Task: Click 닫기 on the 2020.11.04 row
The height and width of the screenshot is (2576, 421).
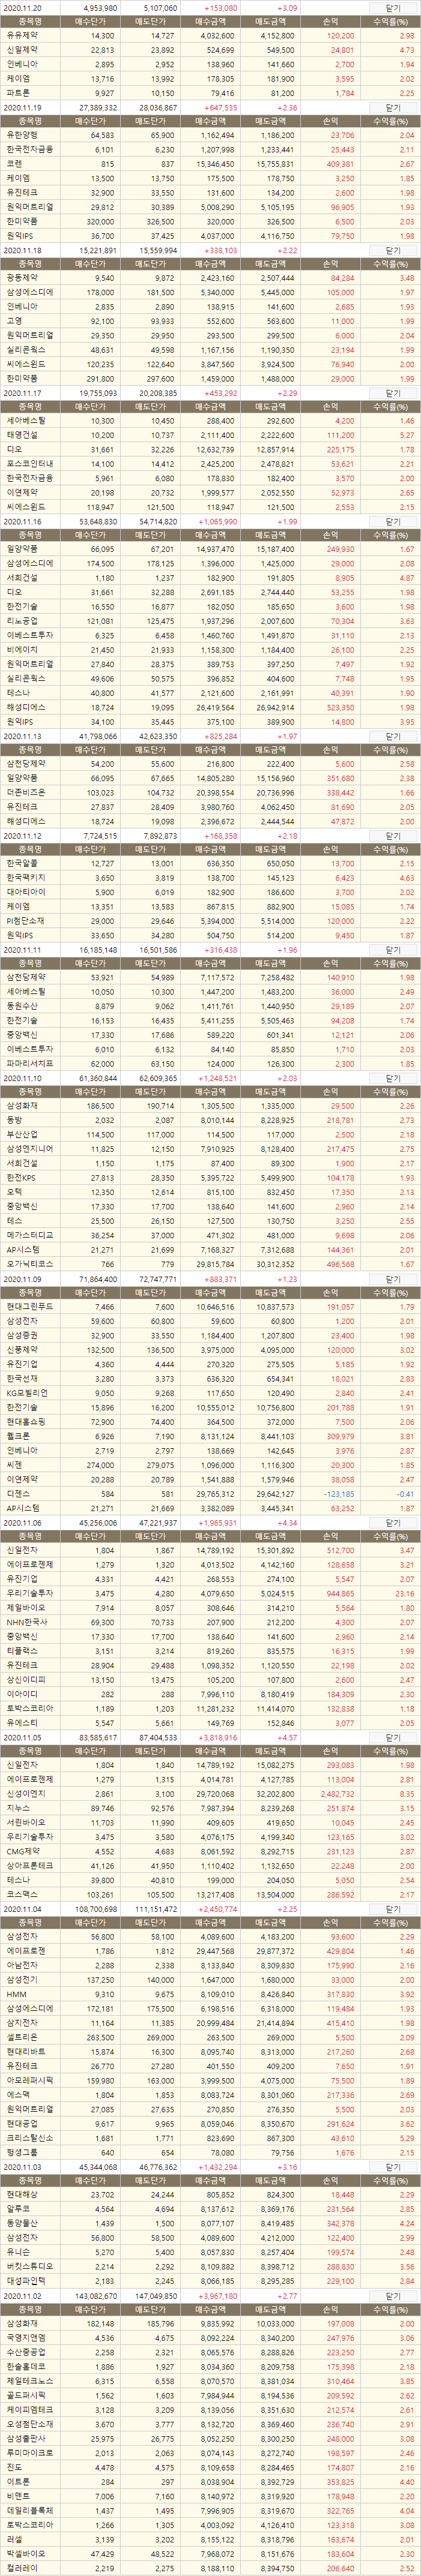Action: [x=393, y=1909]
